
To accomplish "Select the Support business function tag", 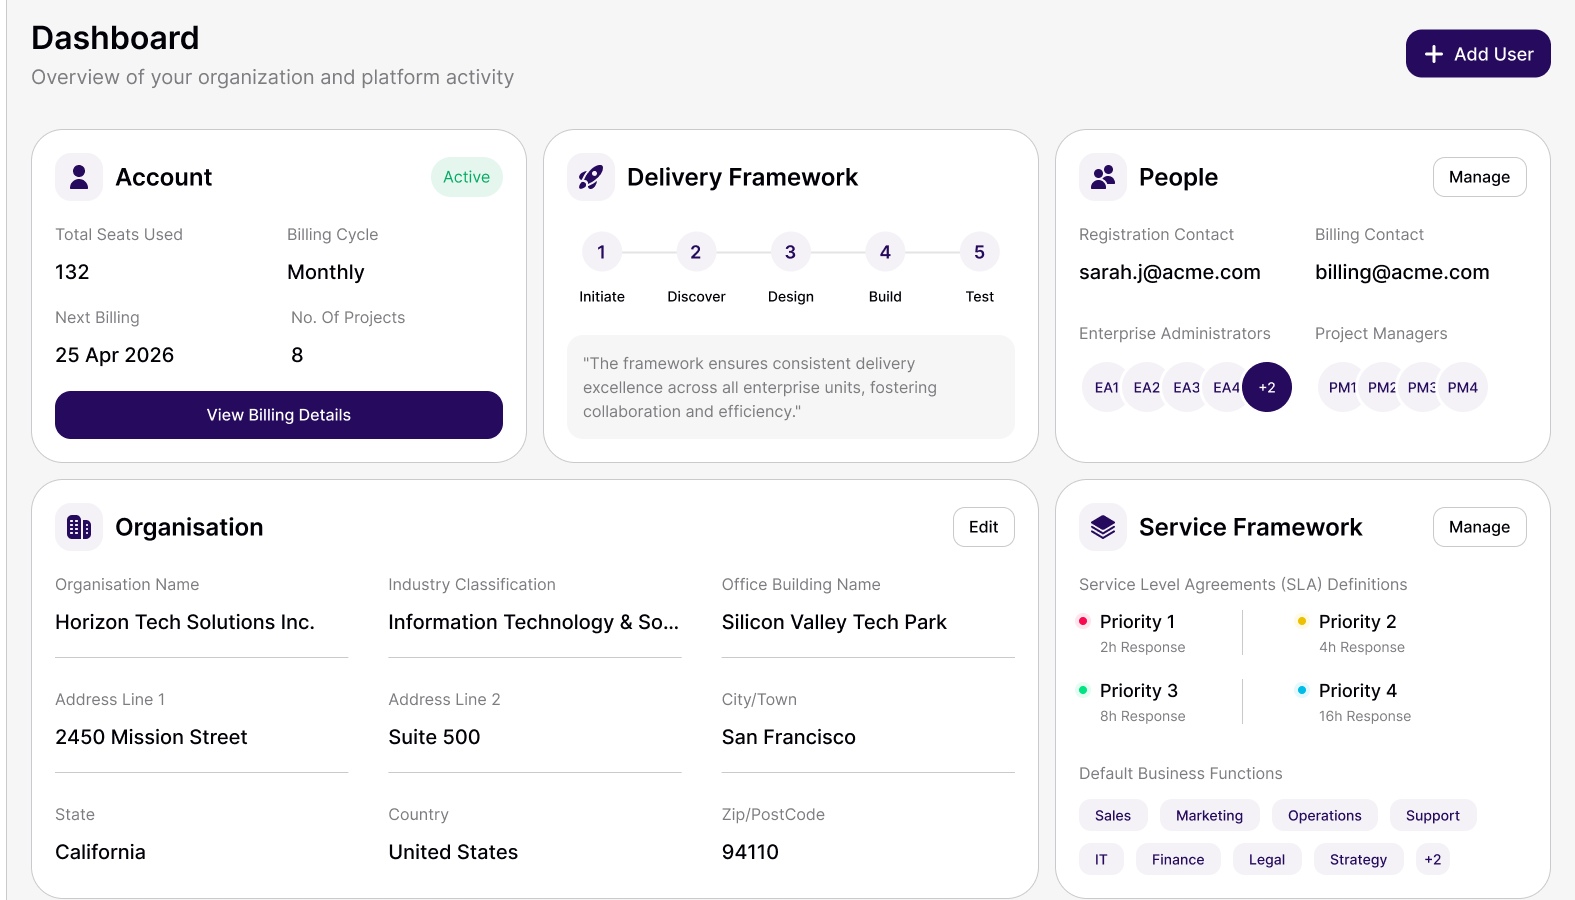I will point(1433,815).
